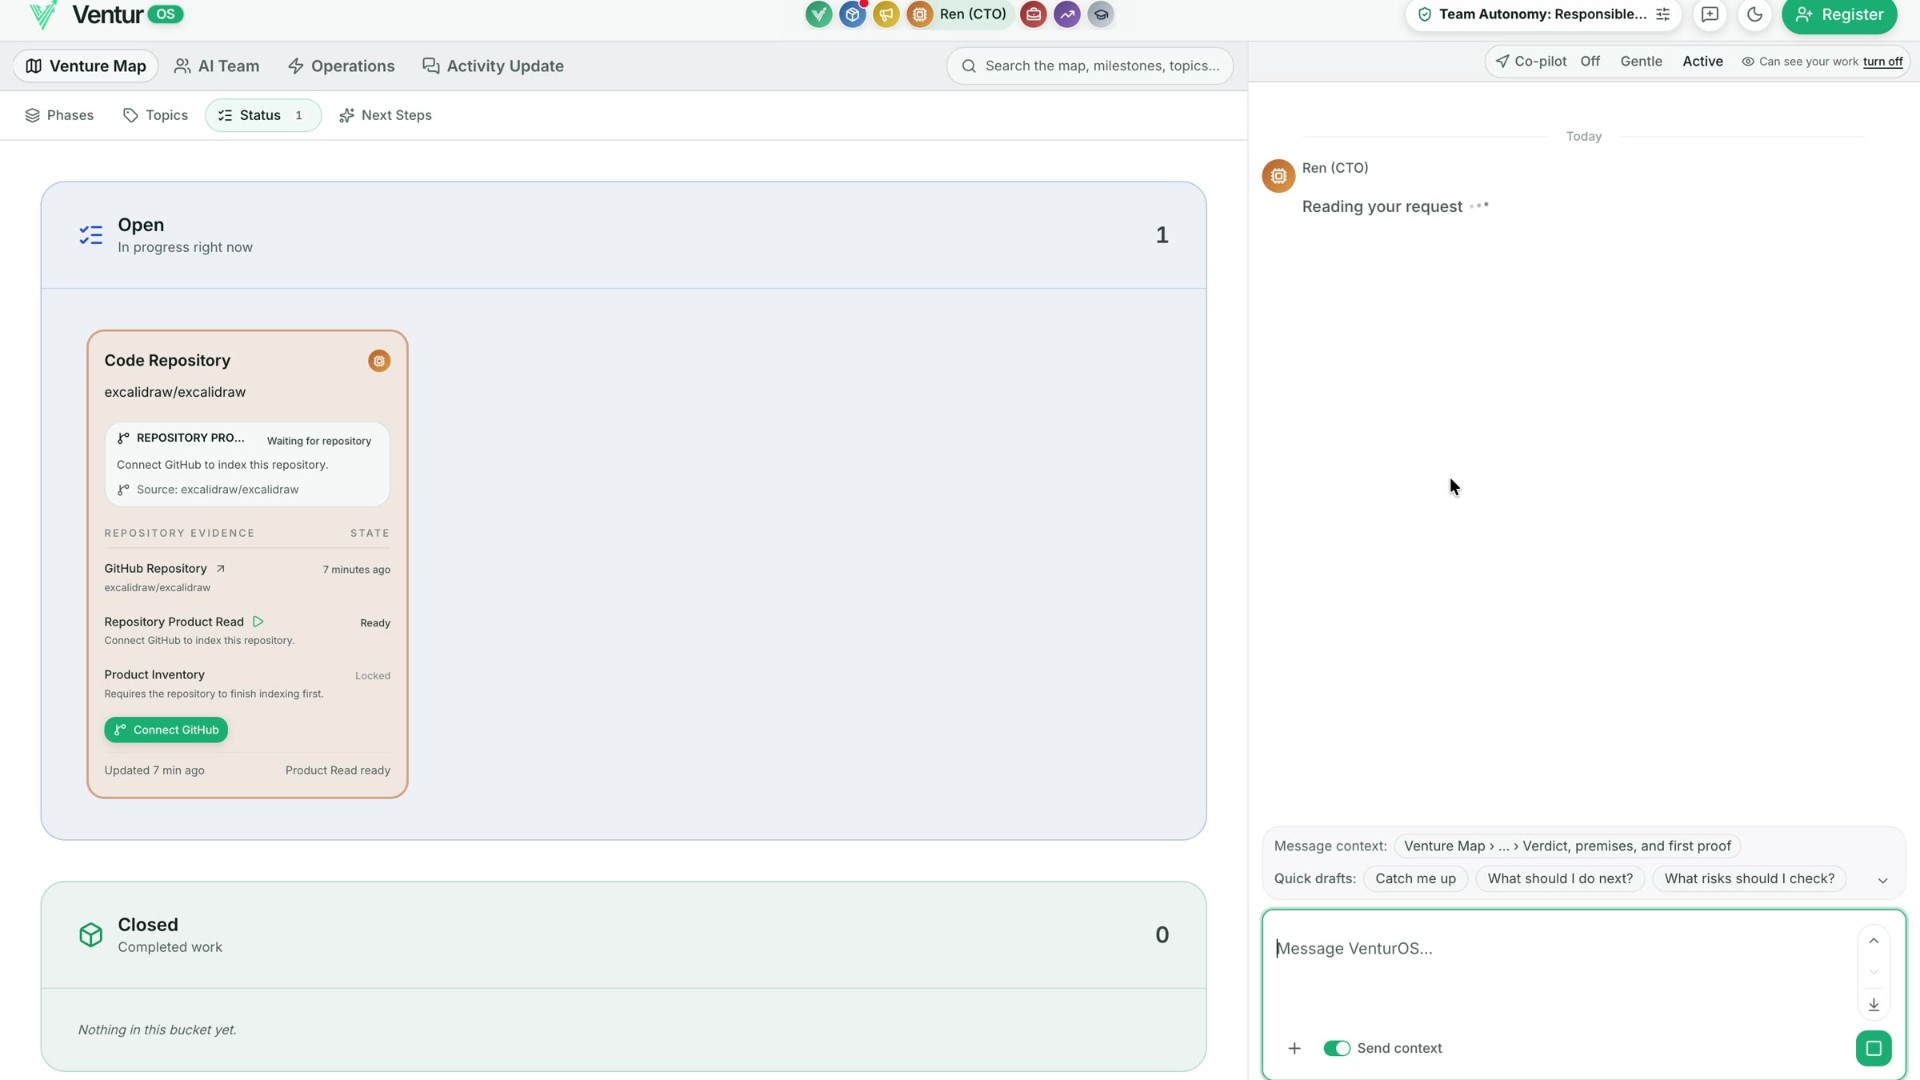Click the Open section checklist icon

point(91,235)
